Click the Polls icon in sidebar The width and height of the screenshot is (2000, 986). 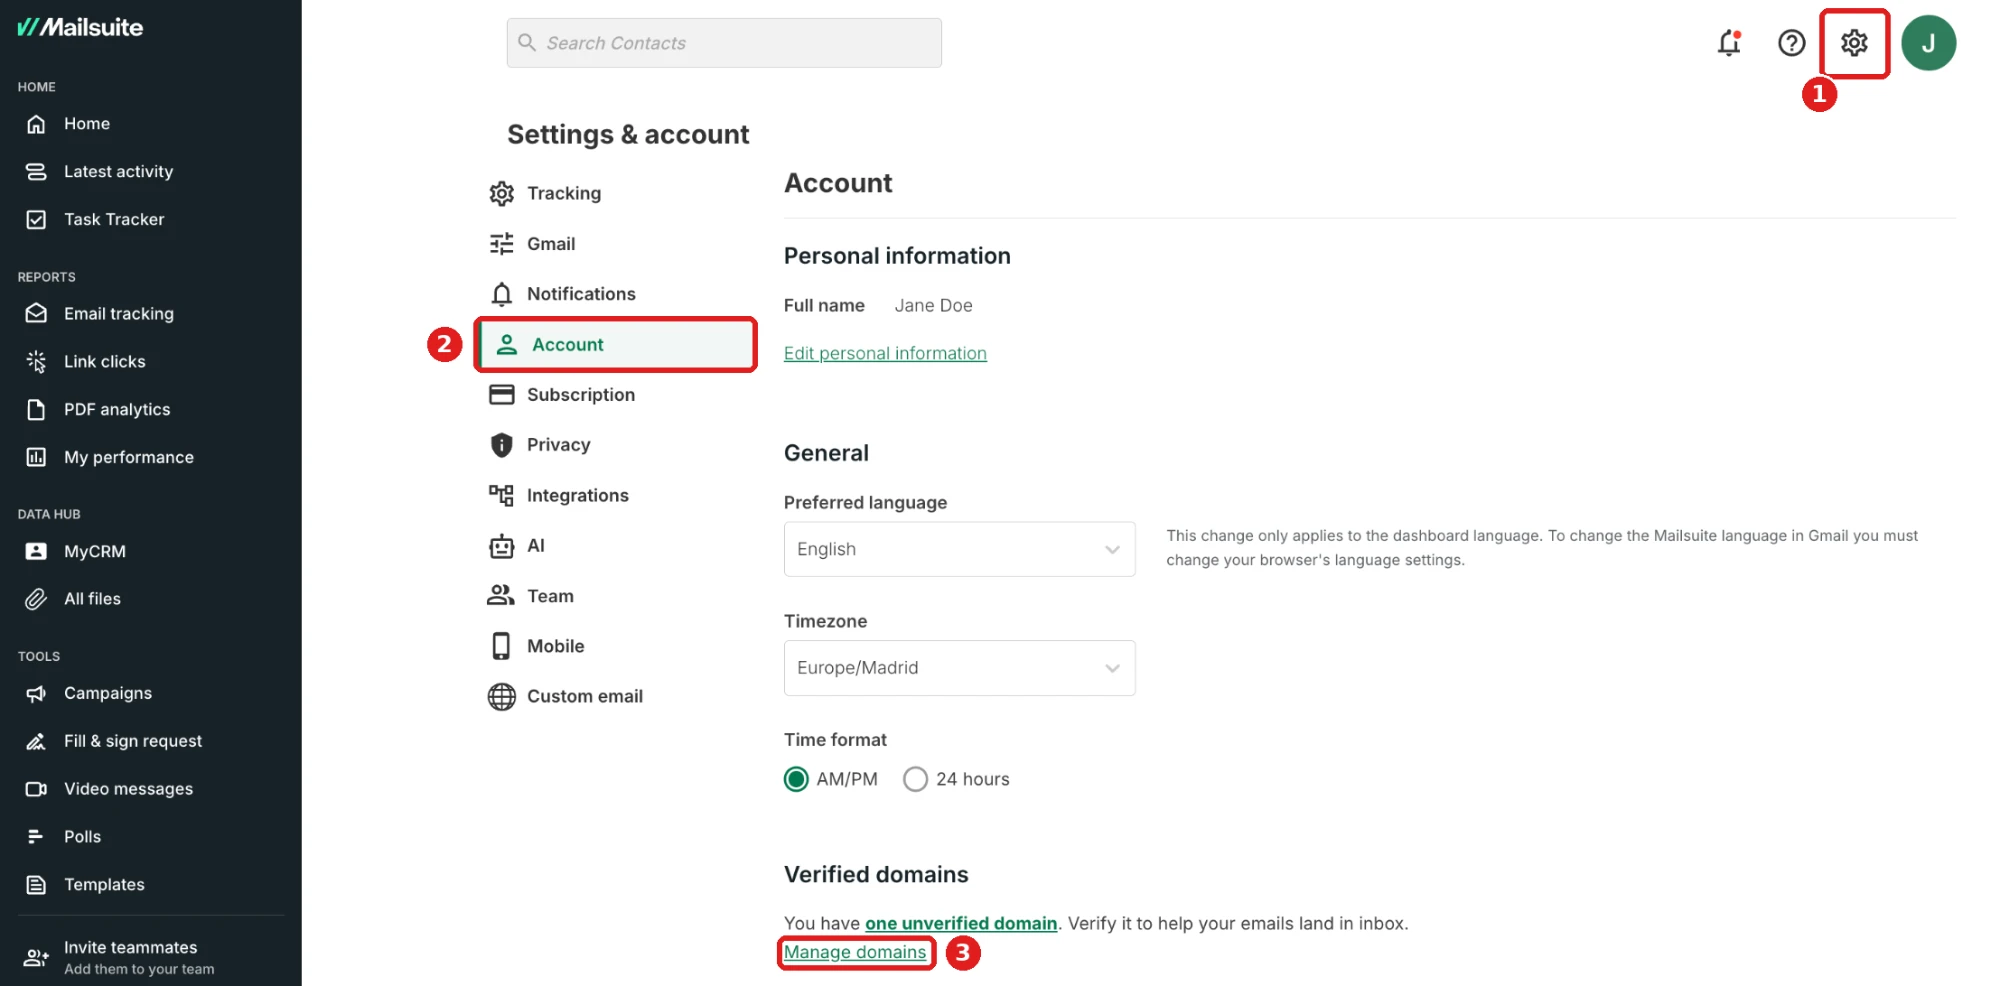36,837
